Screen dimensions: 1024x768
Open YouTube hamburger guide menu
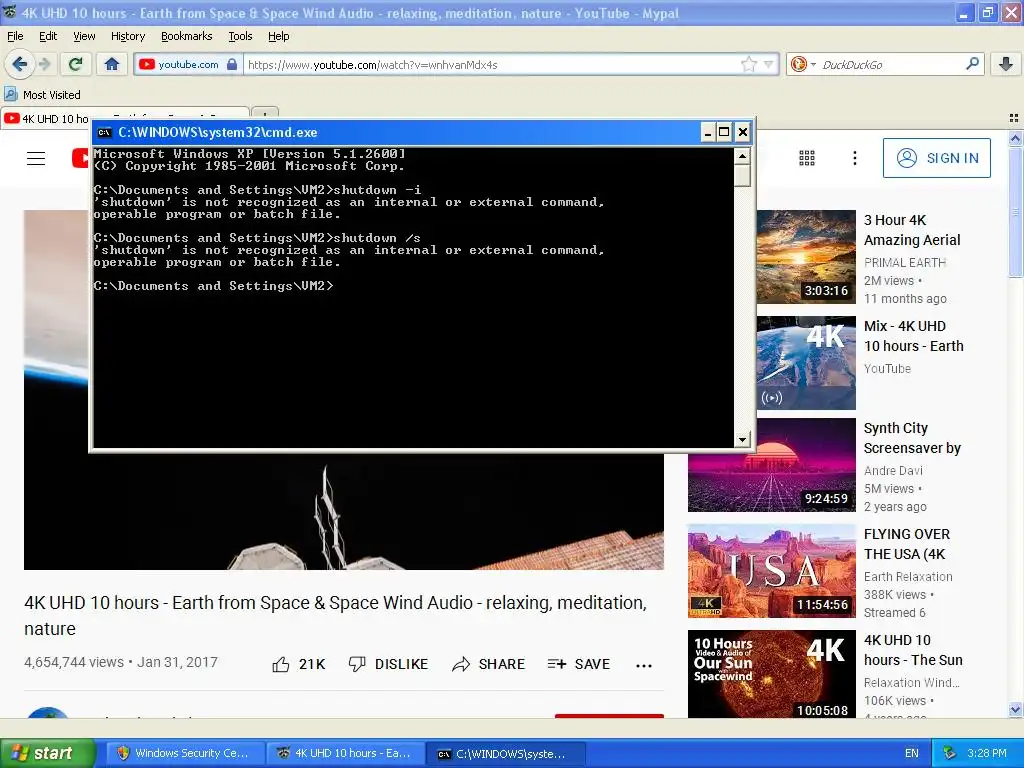tap(36, 158)
